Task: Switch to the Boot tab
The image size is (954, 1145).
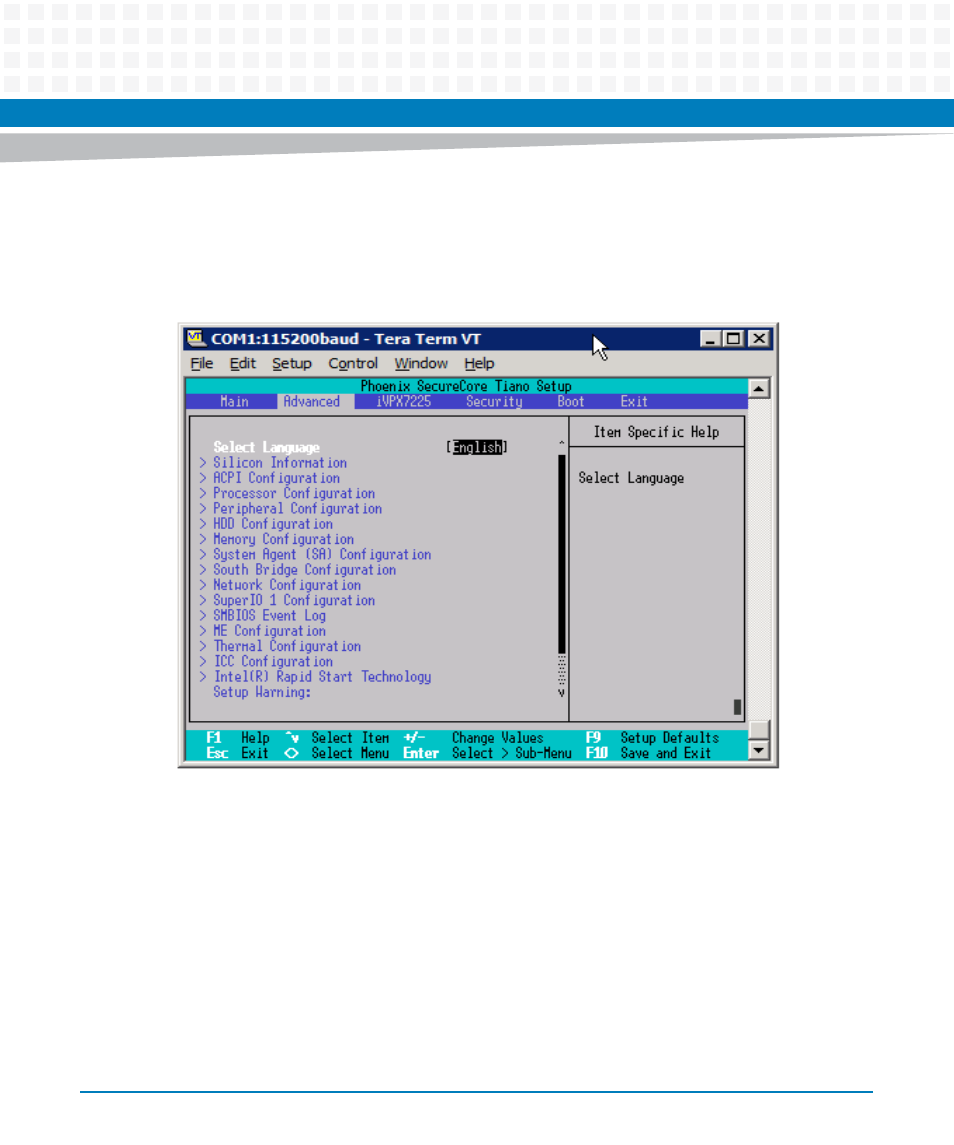Action: click(x=571, y=402)
